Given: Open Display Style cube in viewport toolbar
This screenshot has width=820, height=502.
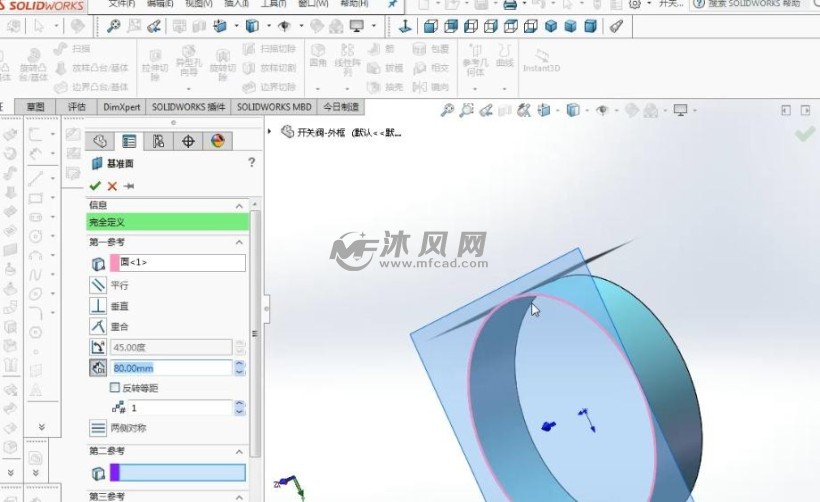Looking at the screenshot, I should [x=573, y=110].
